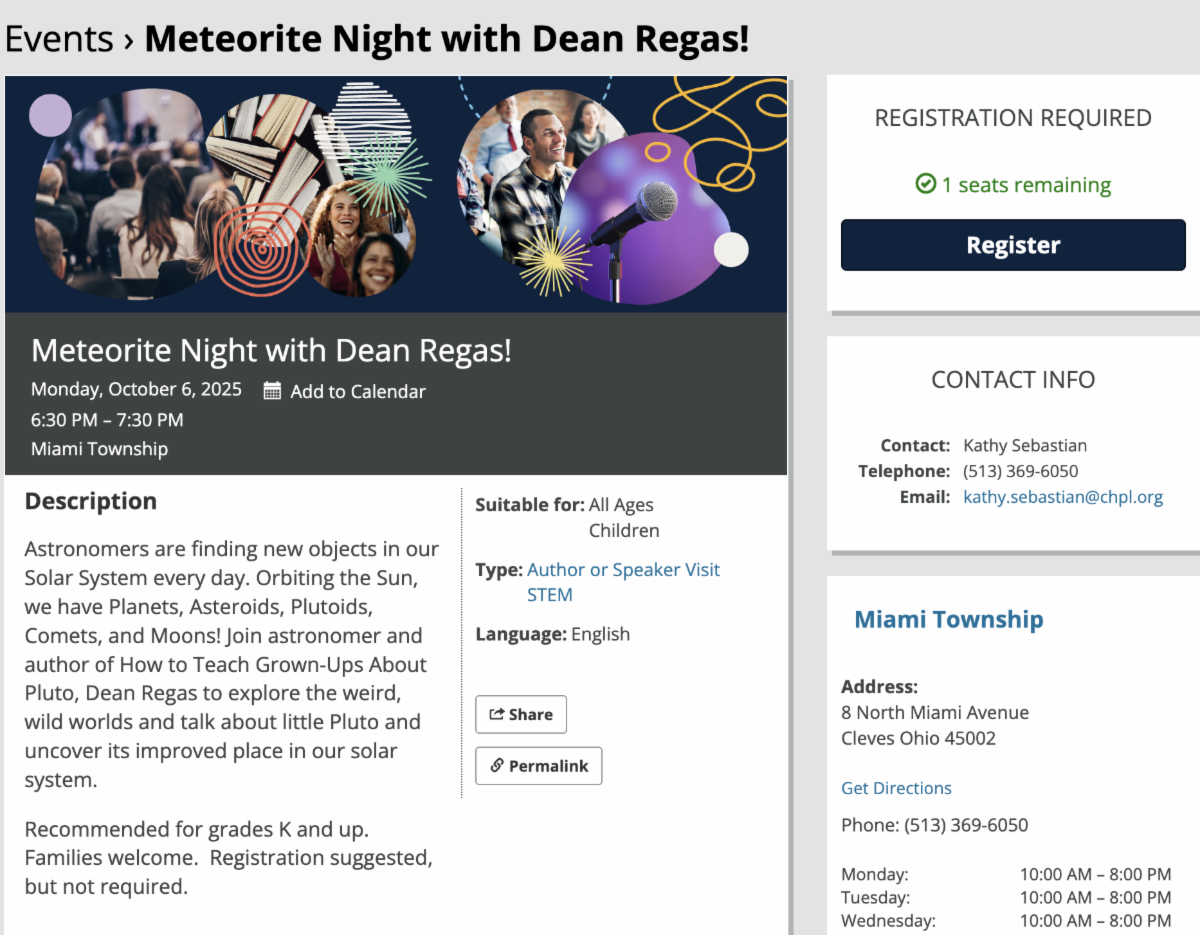Click the Description heading
Image resolution: width=1200 pixels, height=935 pixels.
pyautogui.click(x=91, y=502)
